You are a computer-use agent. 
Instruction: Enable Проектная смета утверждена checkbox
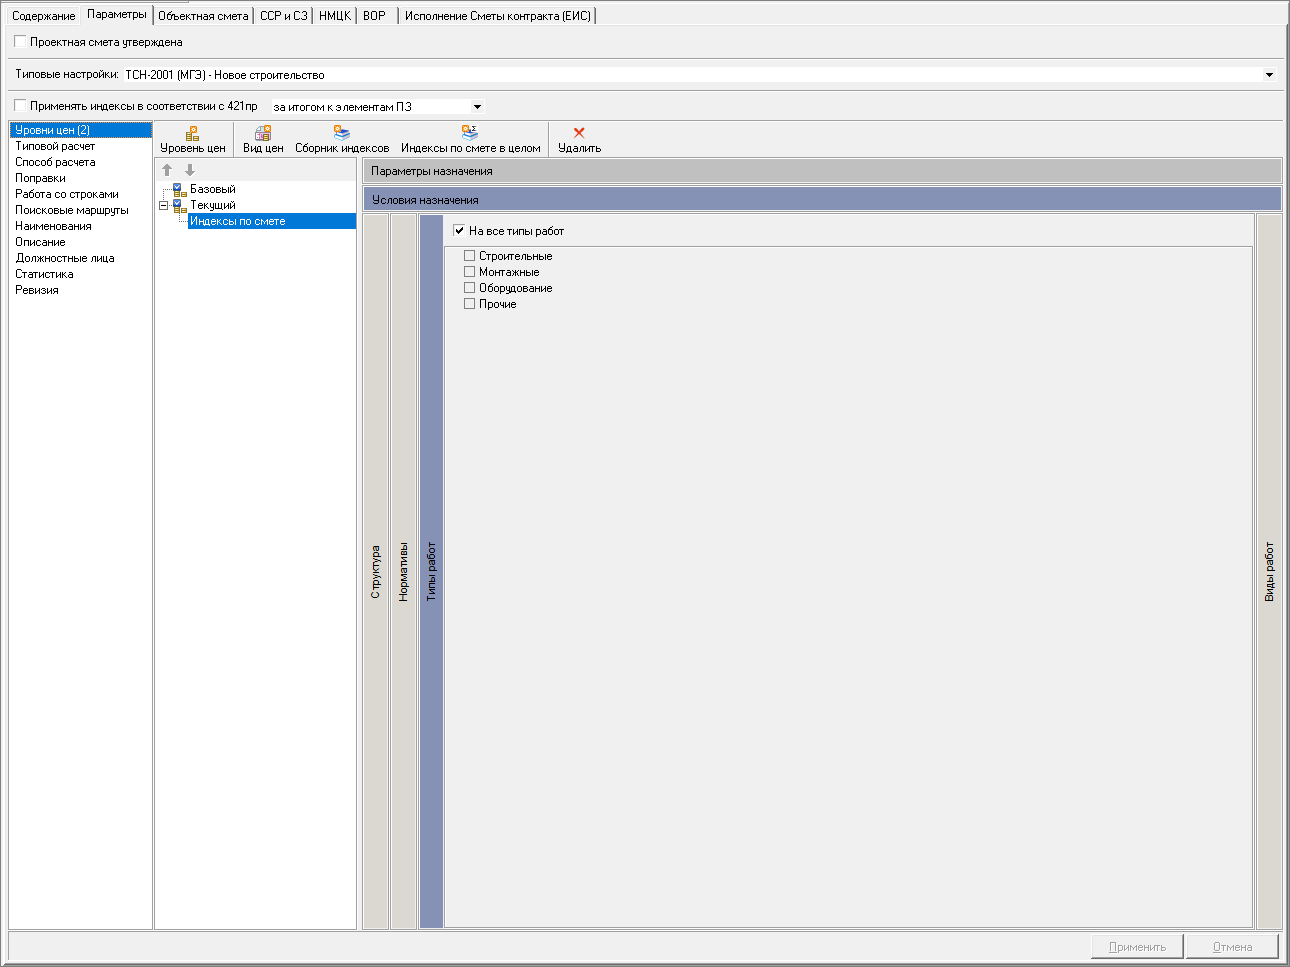[x=21, y=42]
